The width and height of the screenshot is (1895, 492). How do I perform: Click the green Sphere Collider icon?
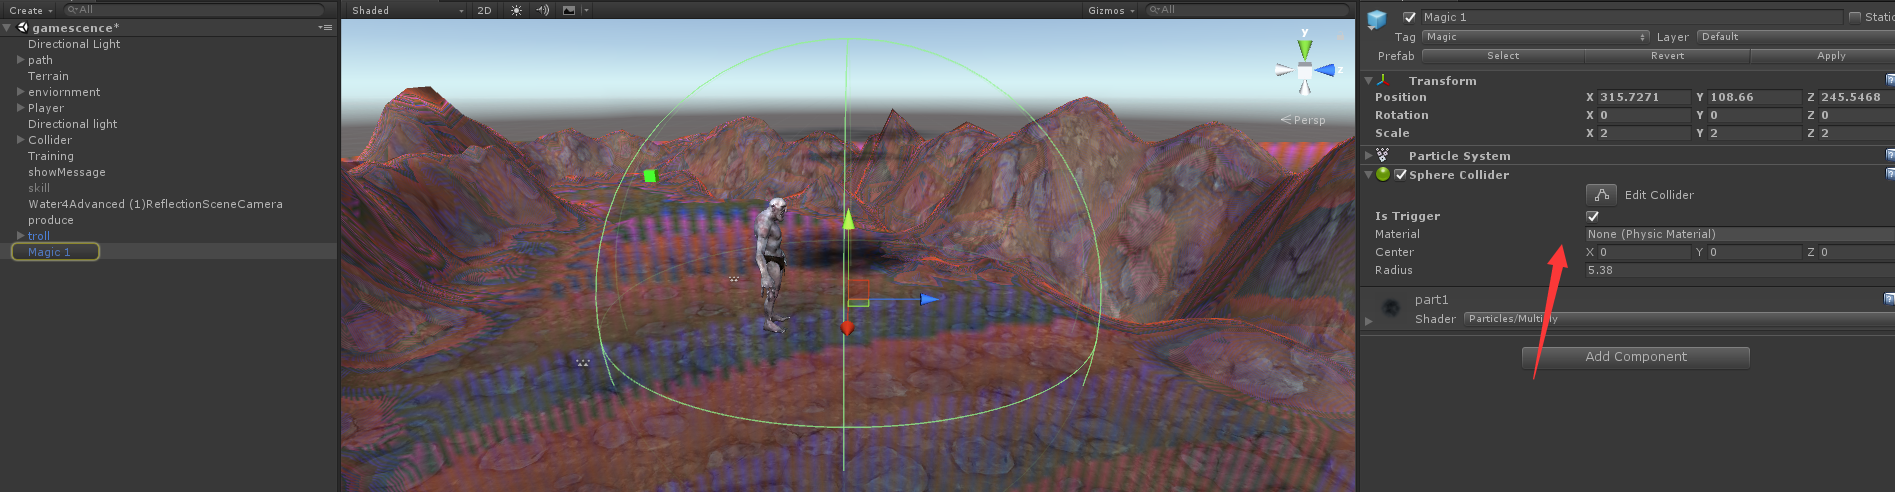click(1383, 174)
